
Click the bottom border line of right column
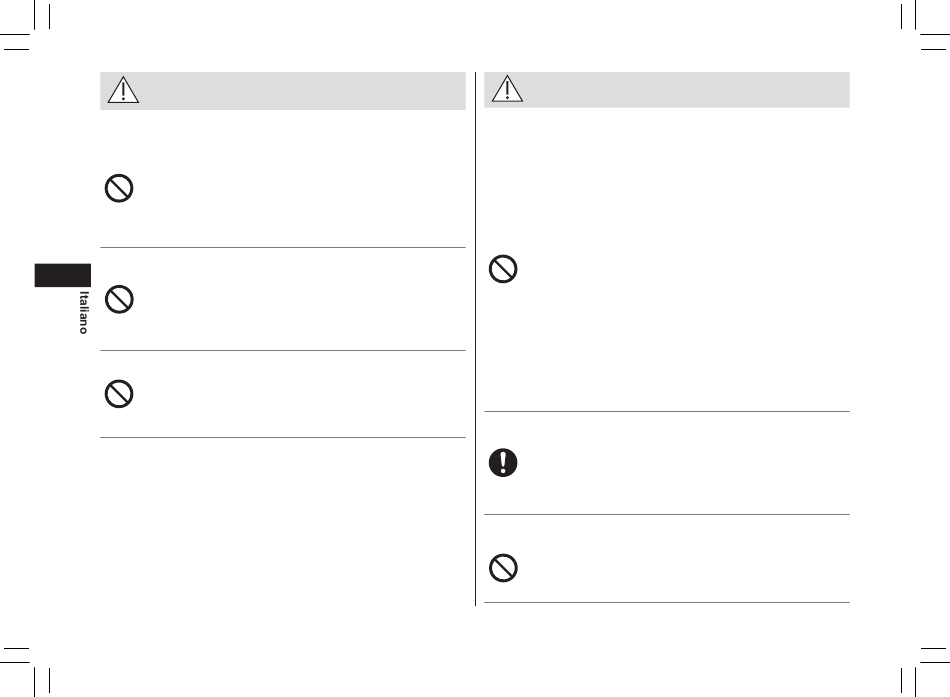coord(667,603)
